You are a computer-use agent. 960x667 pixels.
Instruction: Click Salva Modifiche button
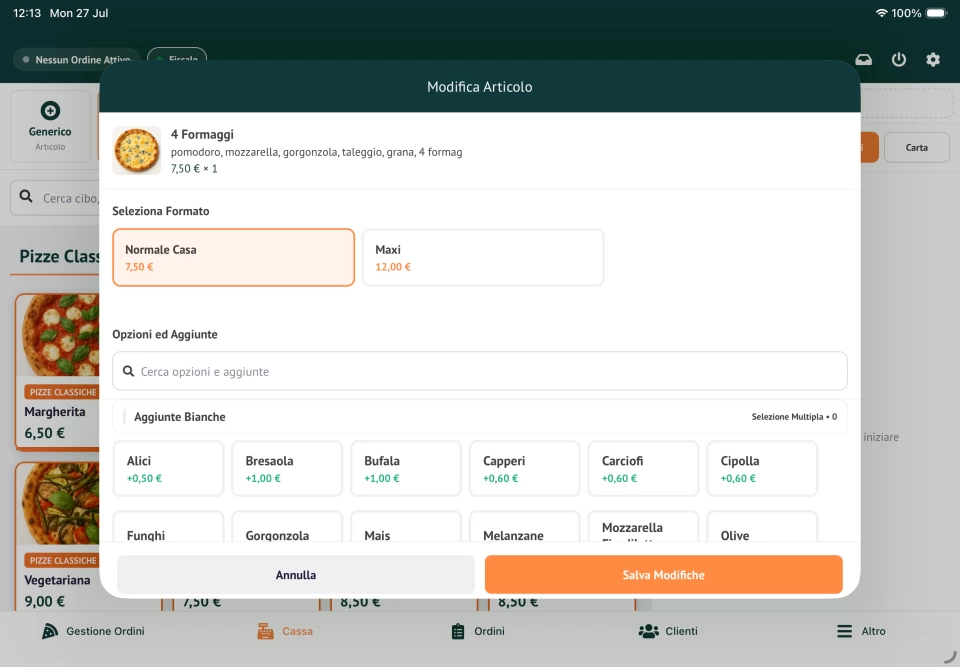pyautogui.click(x=664, y=575)
